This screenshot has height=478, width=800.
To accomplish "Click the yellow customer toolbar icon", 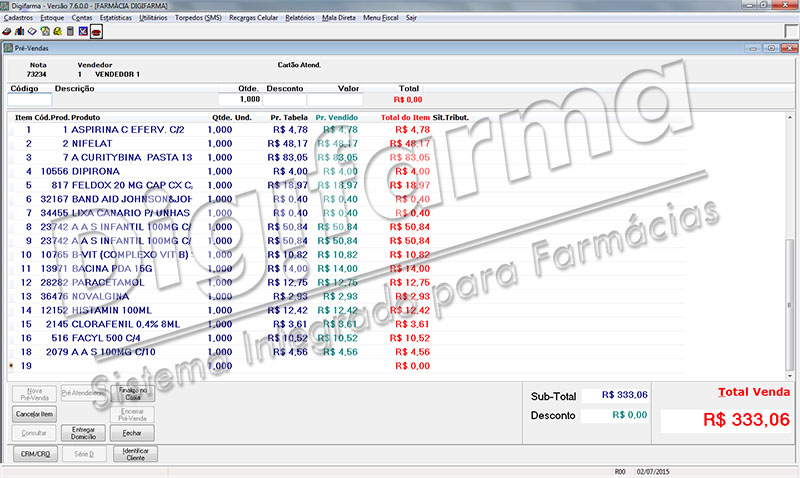I will point(58,32).
